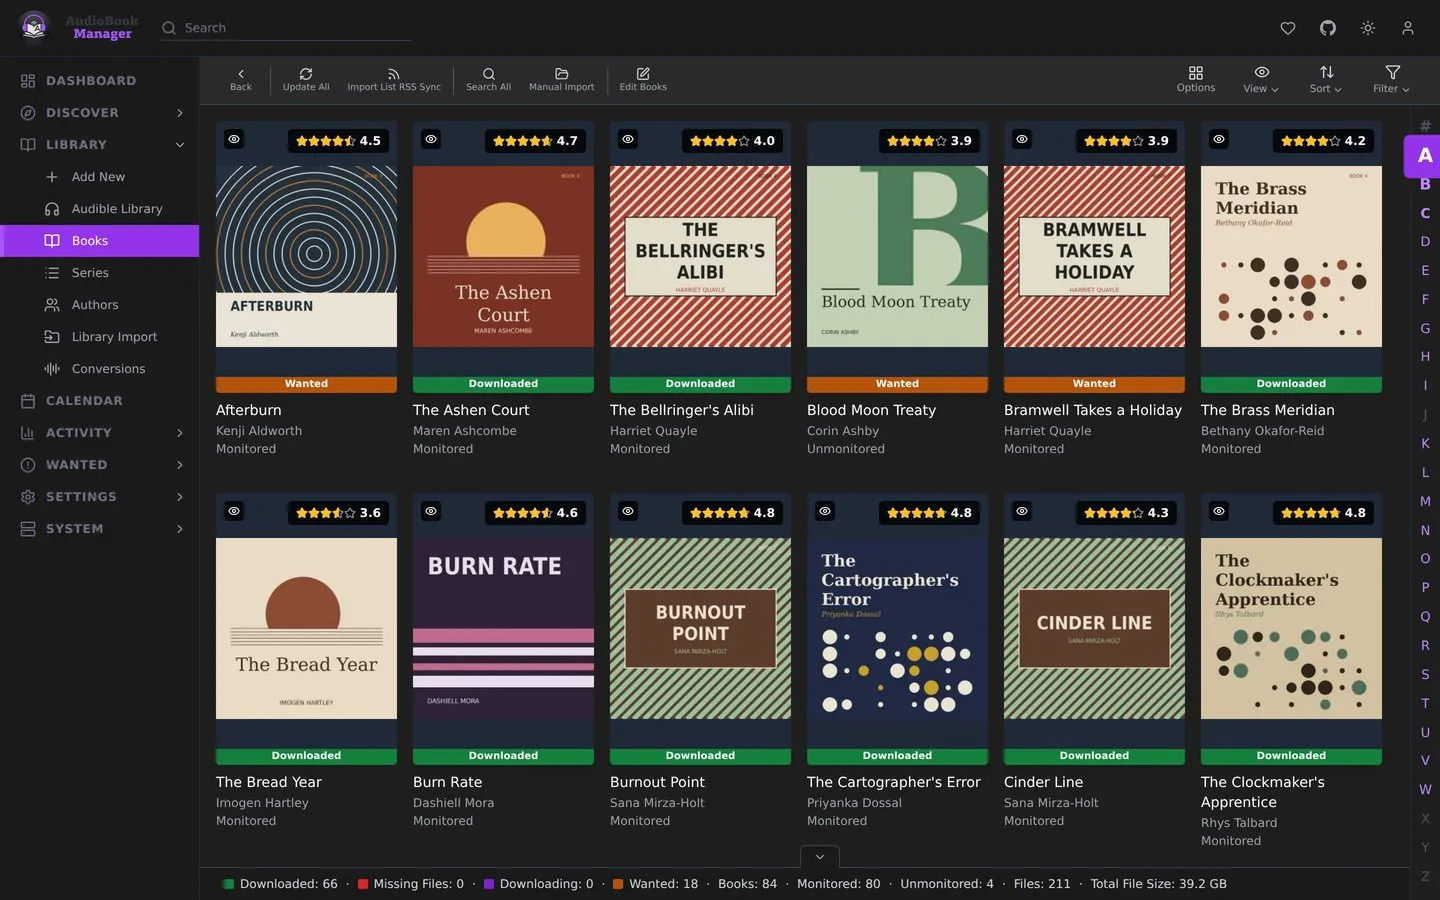Click the heart donate icon
This screenshot has width=1440, height=900.
[x=1288, y=28]
